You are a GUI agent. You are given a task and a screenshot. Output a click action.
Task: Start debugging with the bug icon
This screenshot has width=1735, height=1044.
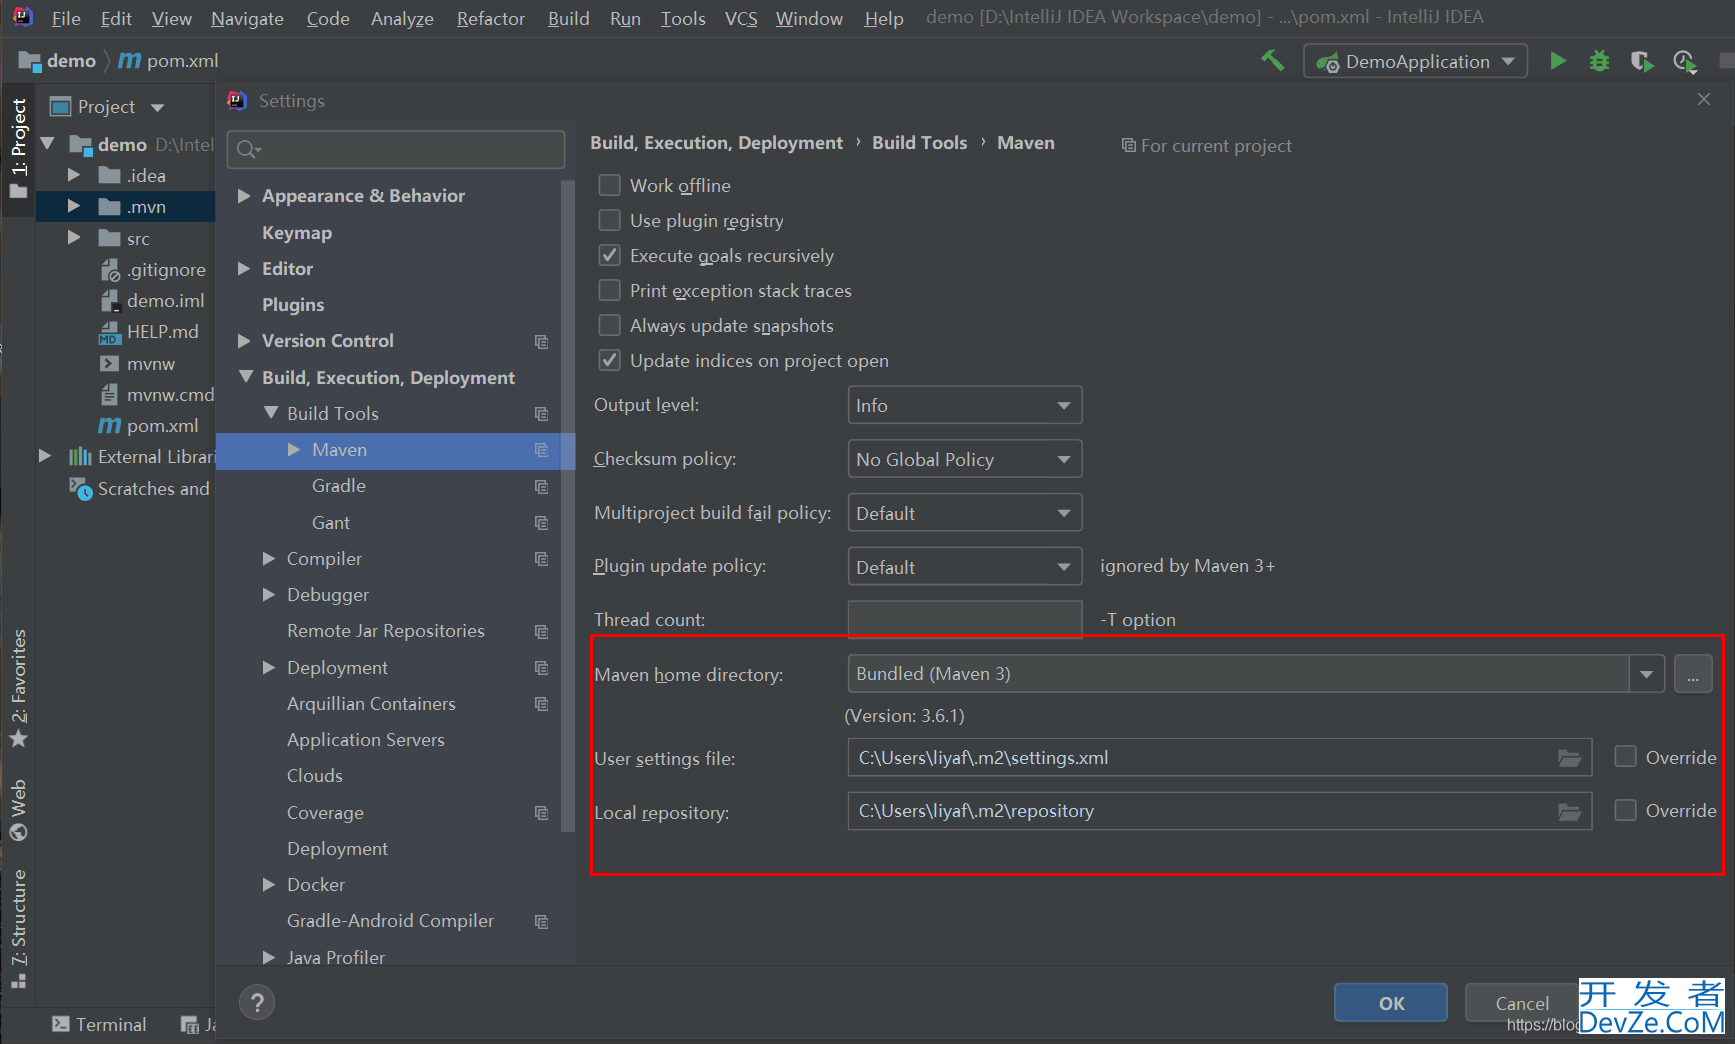[x=1599, y=61]
